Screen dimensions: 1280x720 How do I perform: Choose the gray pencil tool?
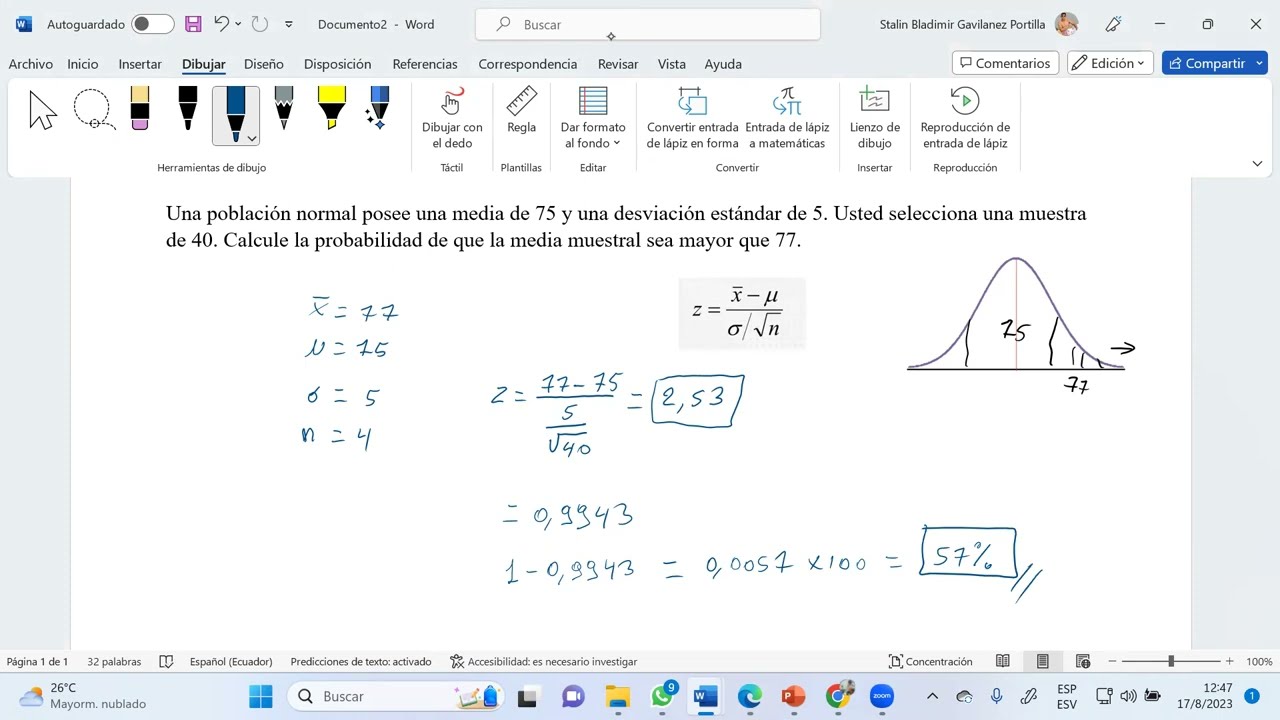tap(283, 108)
